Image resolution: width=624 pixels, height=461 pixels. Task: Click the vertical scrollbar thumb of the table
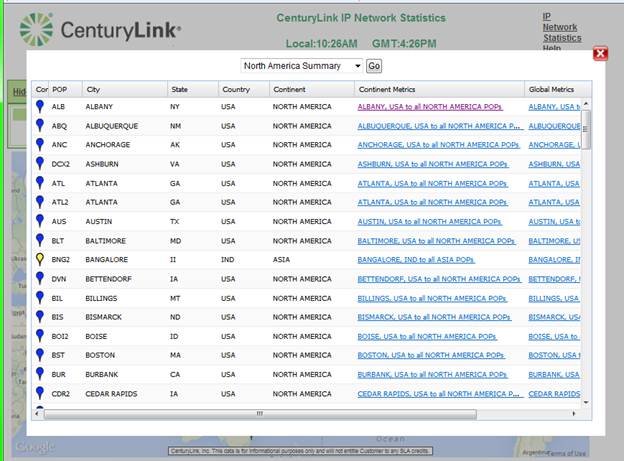[x=586, y=129]
